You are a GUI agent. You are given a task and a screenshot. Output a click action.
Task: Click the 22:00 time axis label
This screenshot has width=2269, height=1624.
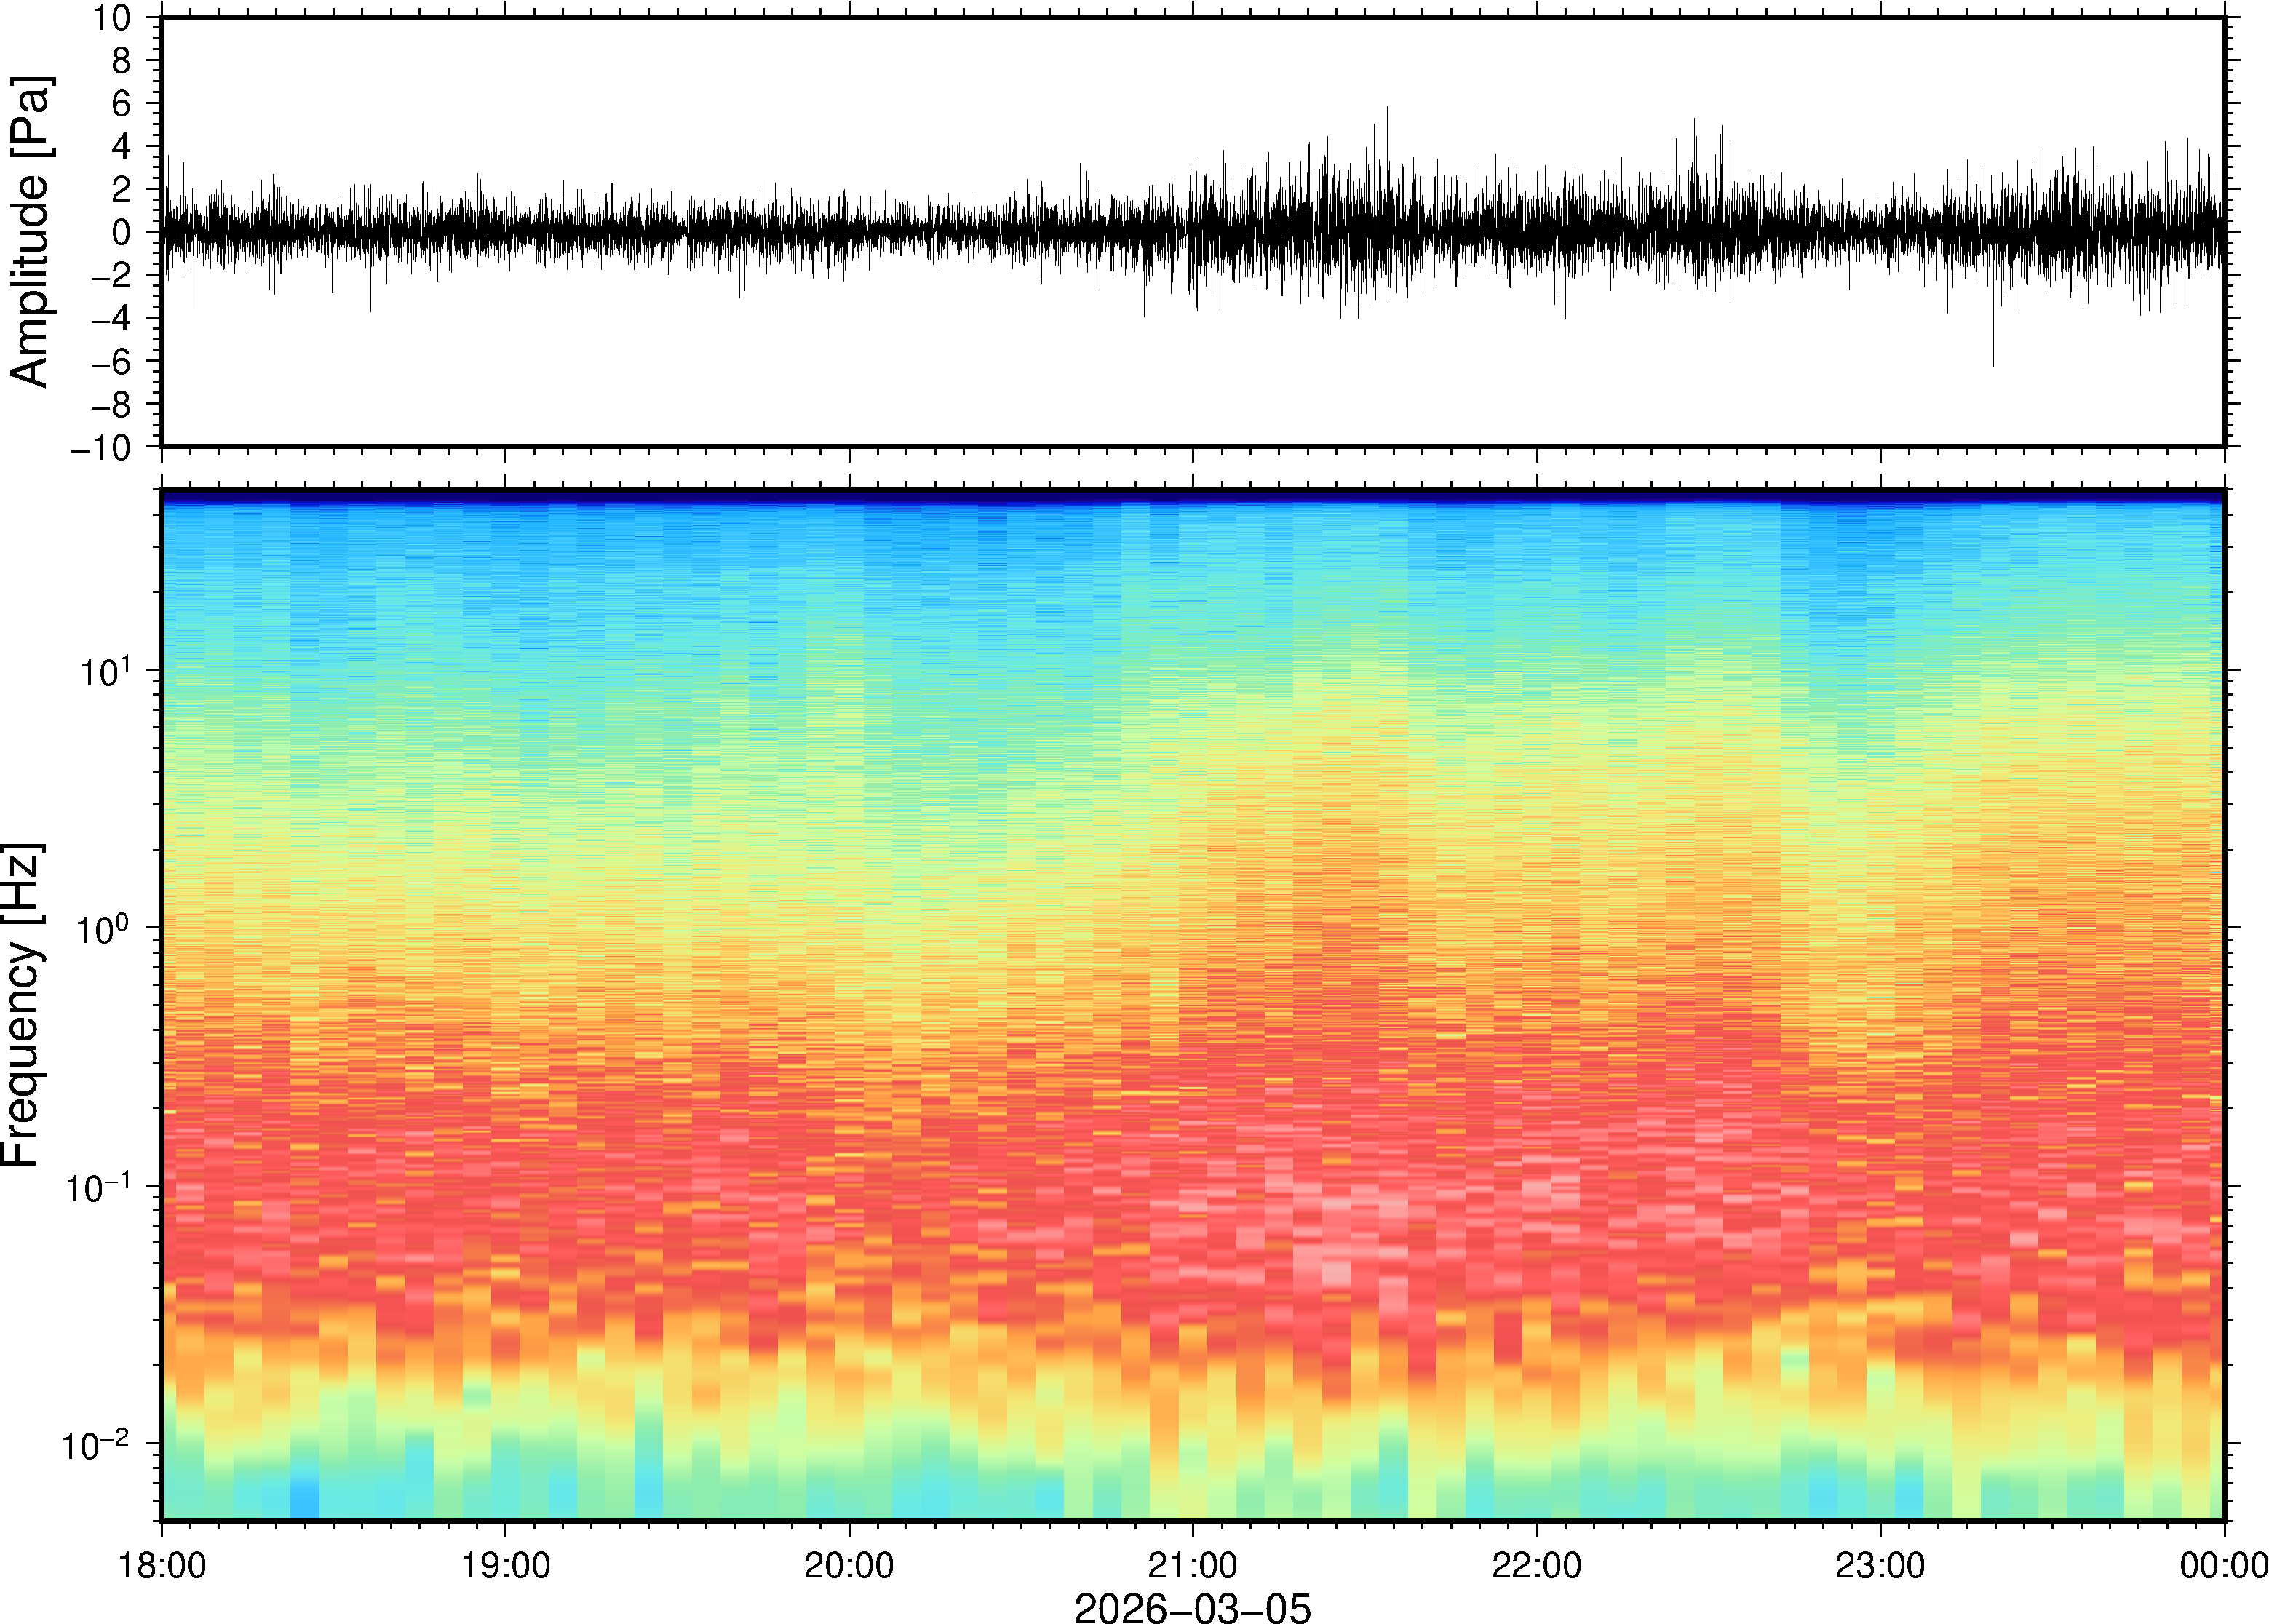coord(1536,1564)
